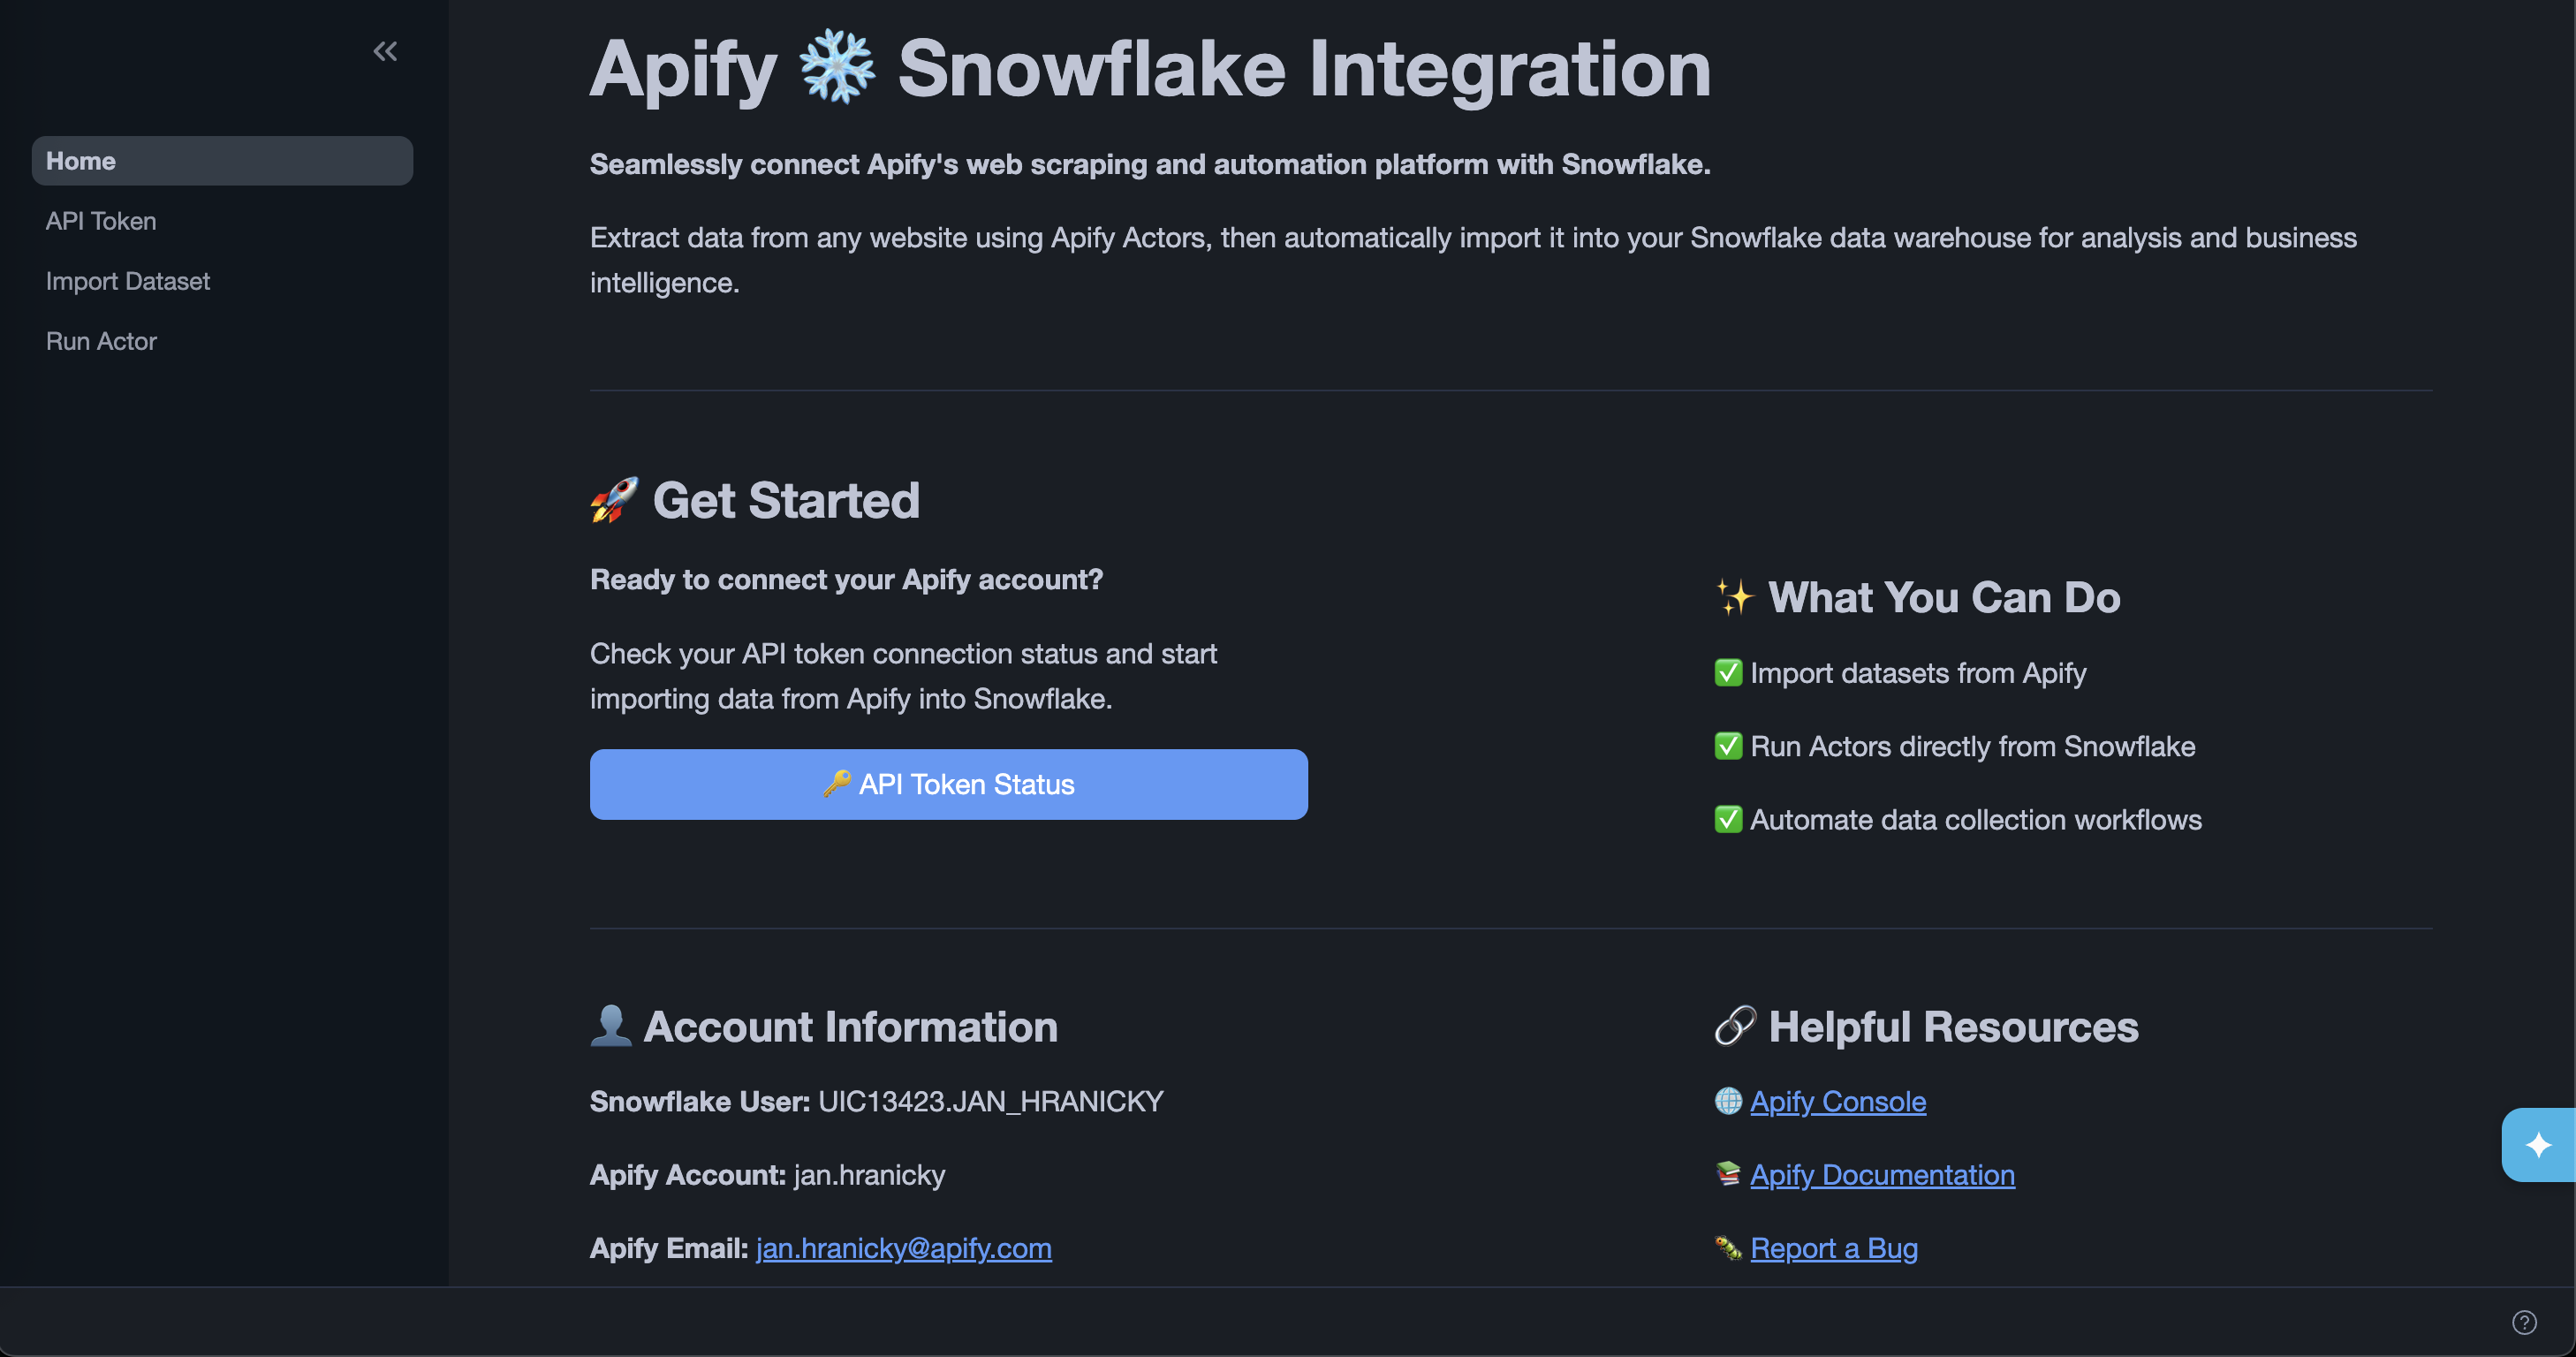Open the AI assistant sparkle button on right edge
Image resolution: width=2576 pixels, height=1357 pixels.
pyautogui.click(x=2540, y=1144)
